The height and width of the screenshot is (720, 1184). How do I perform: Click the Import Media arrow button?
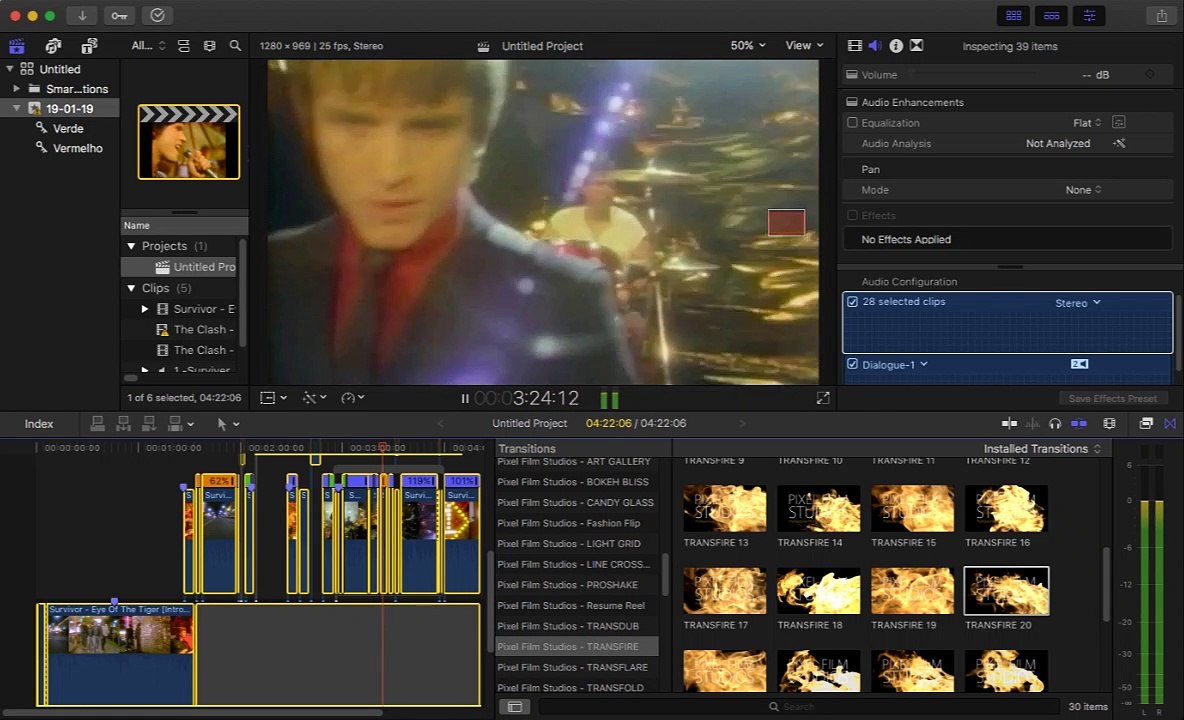[x=82, y=16]
